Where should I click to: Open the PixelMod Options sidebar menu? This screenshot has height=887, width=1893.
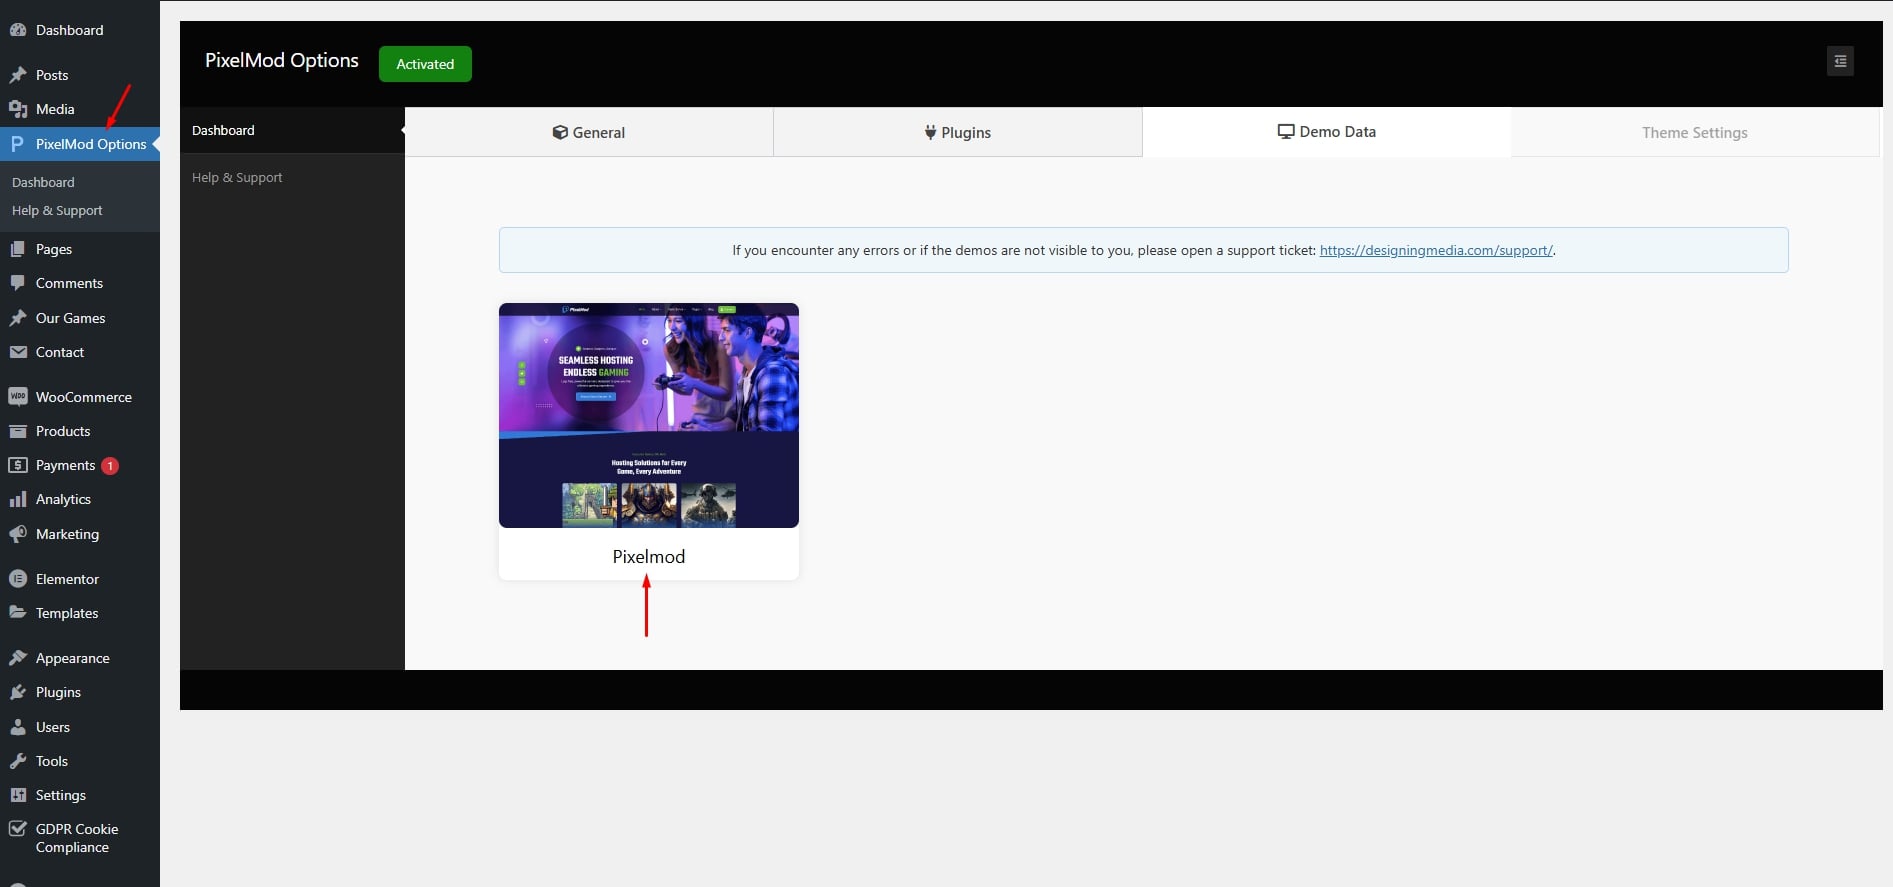(80, 144)
